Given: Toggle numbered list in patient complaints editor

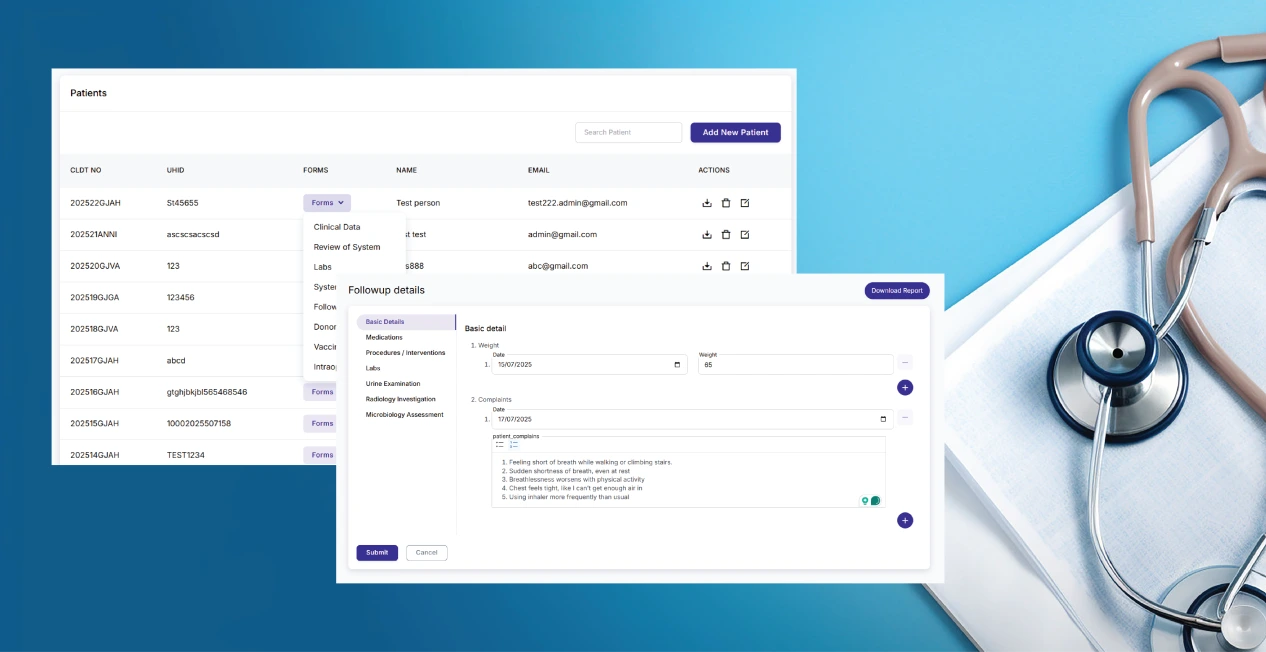Looking at the screenshot, I should pos(514,444).
